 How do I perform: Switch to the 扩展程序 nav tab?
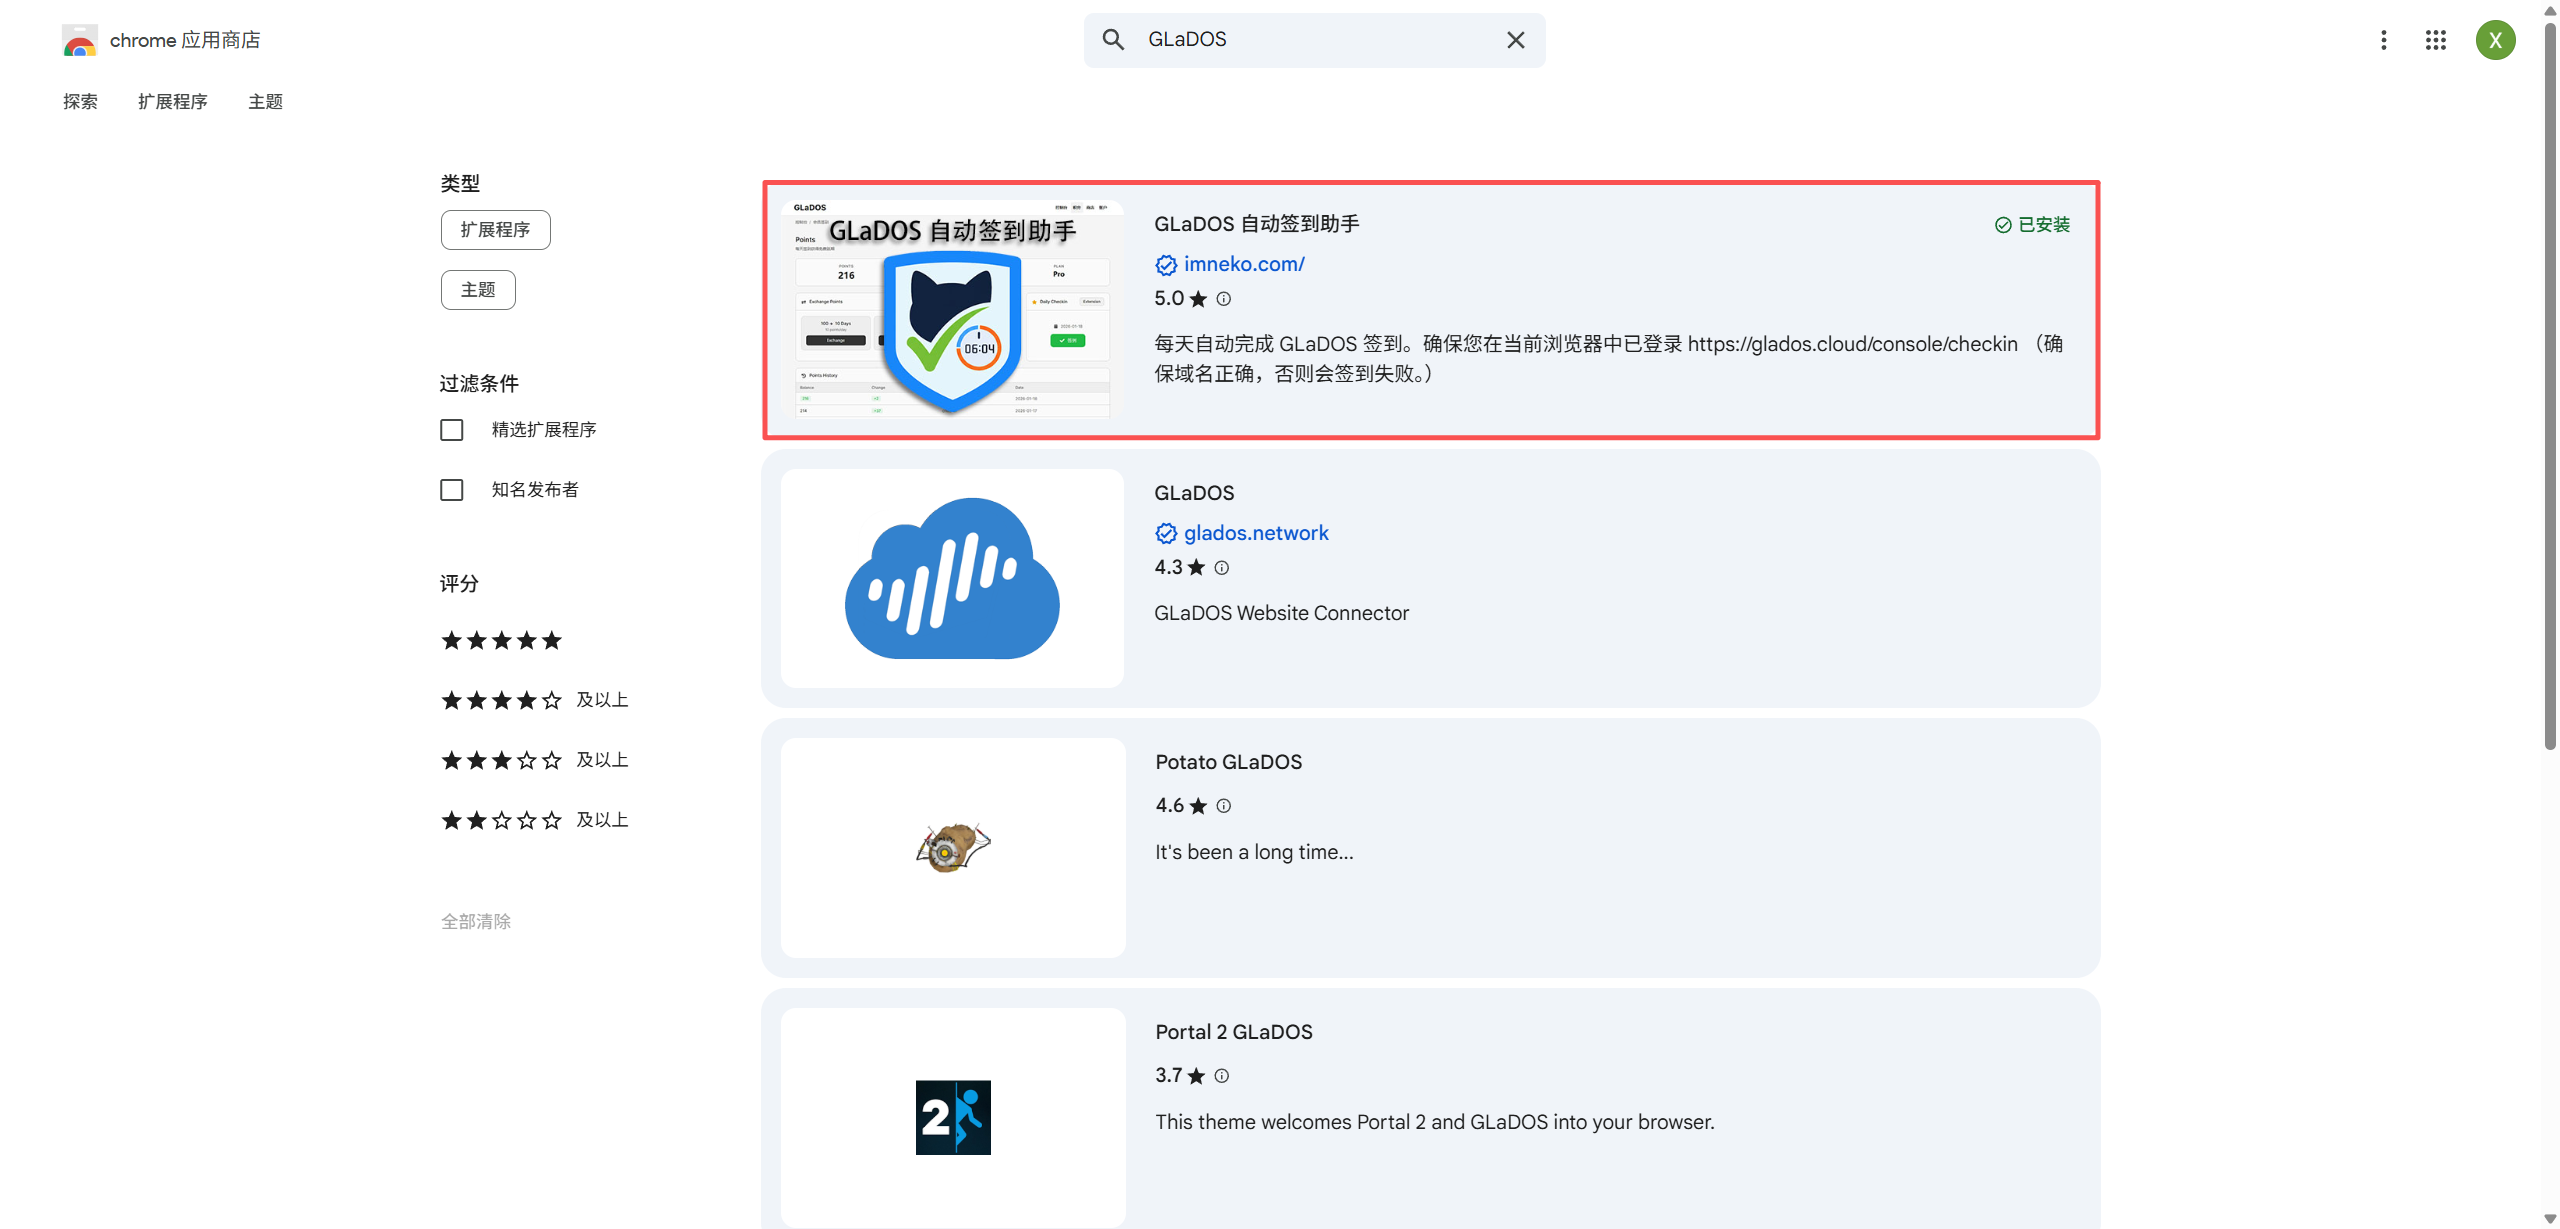pos(173,102)
